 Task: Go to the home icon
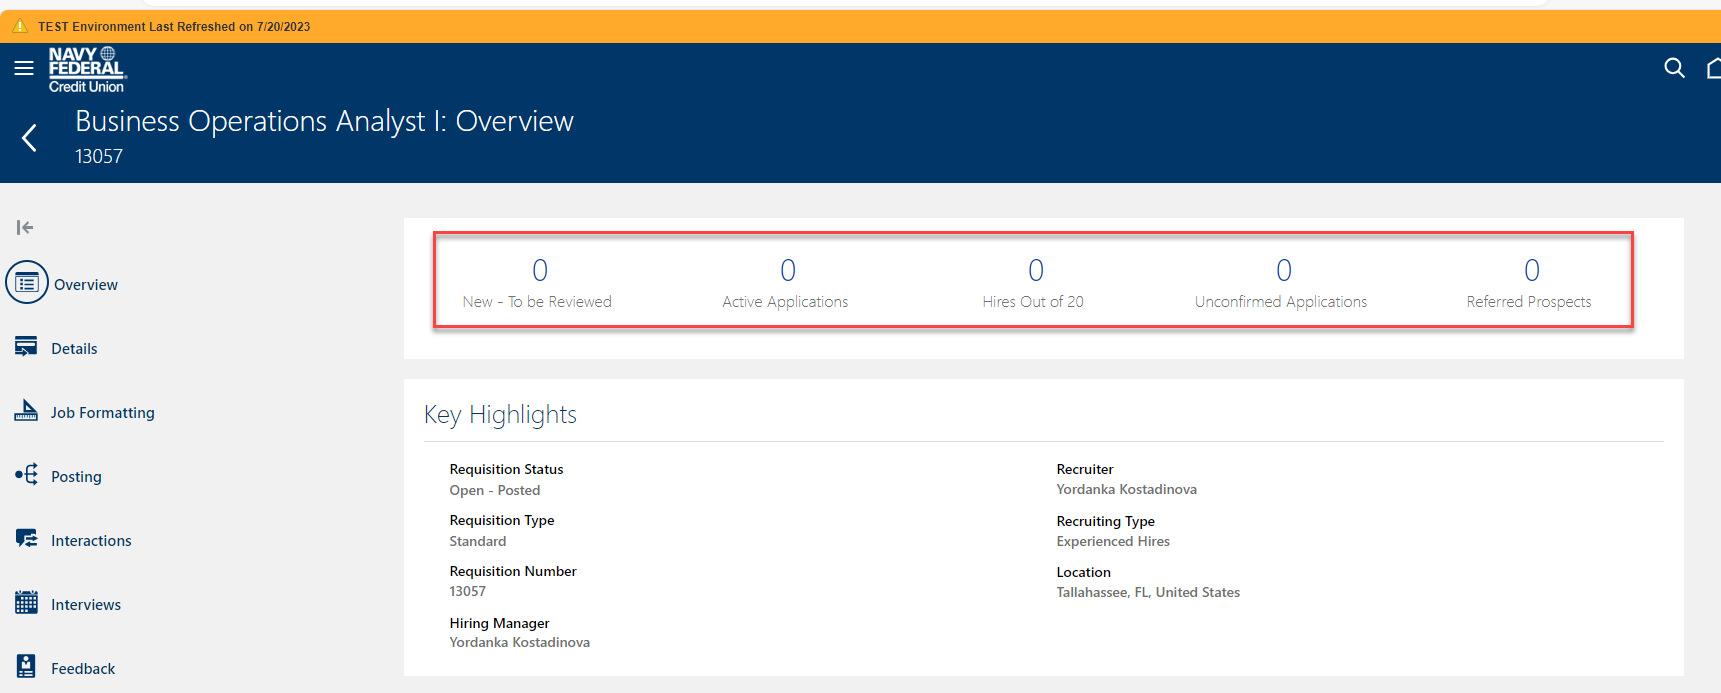tap(1713, 68)
